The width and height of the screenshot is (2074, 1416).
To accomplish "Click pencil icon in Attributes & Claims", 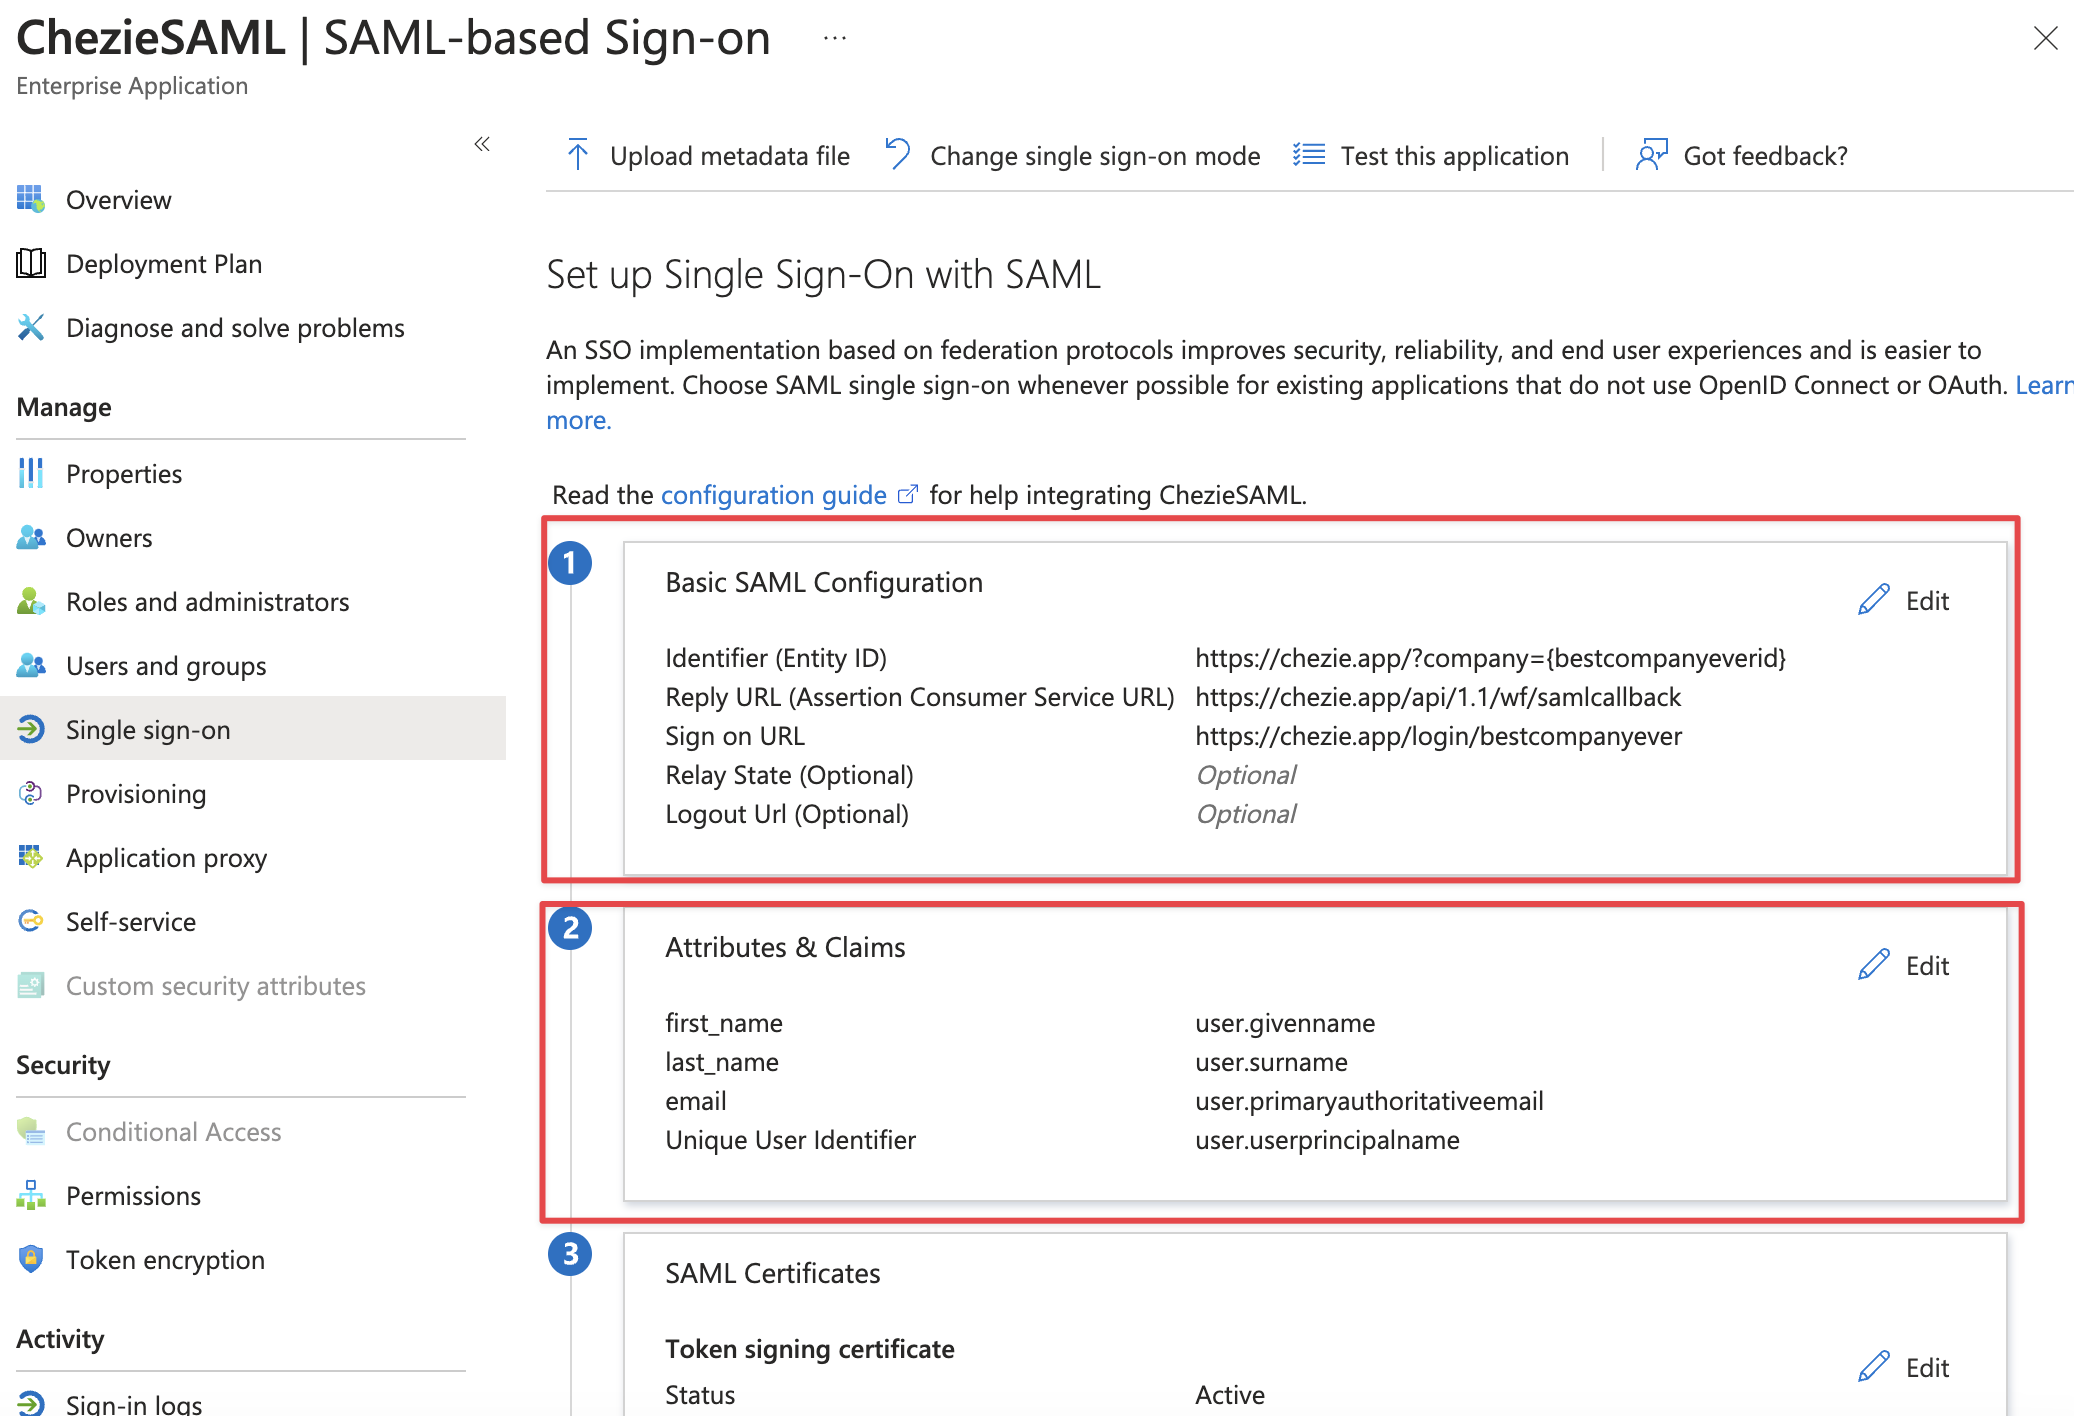I will click(1873, 965).
